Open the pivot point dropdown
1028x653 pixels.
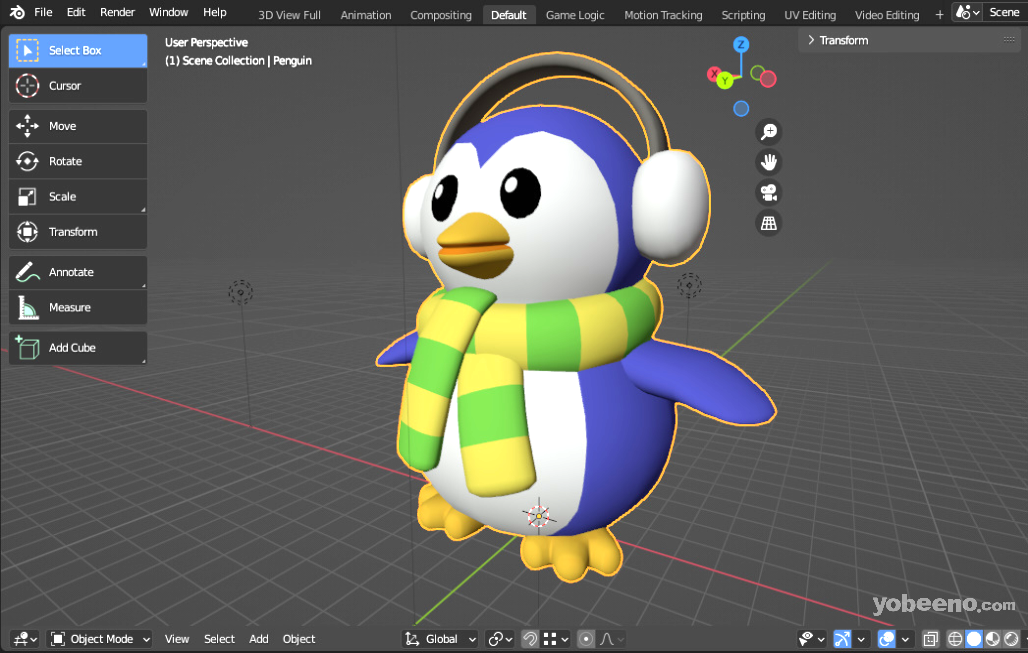500,639
